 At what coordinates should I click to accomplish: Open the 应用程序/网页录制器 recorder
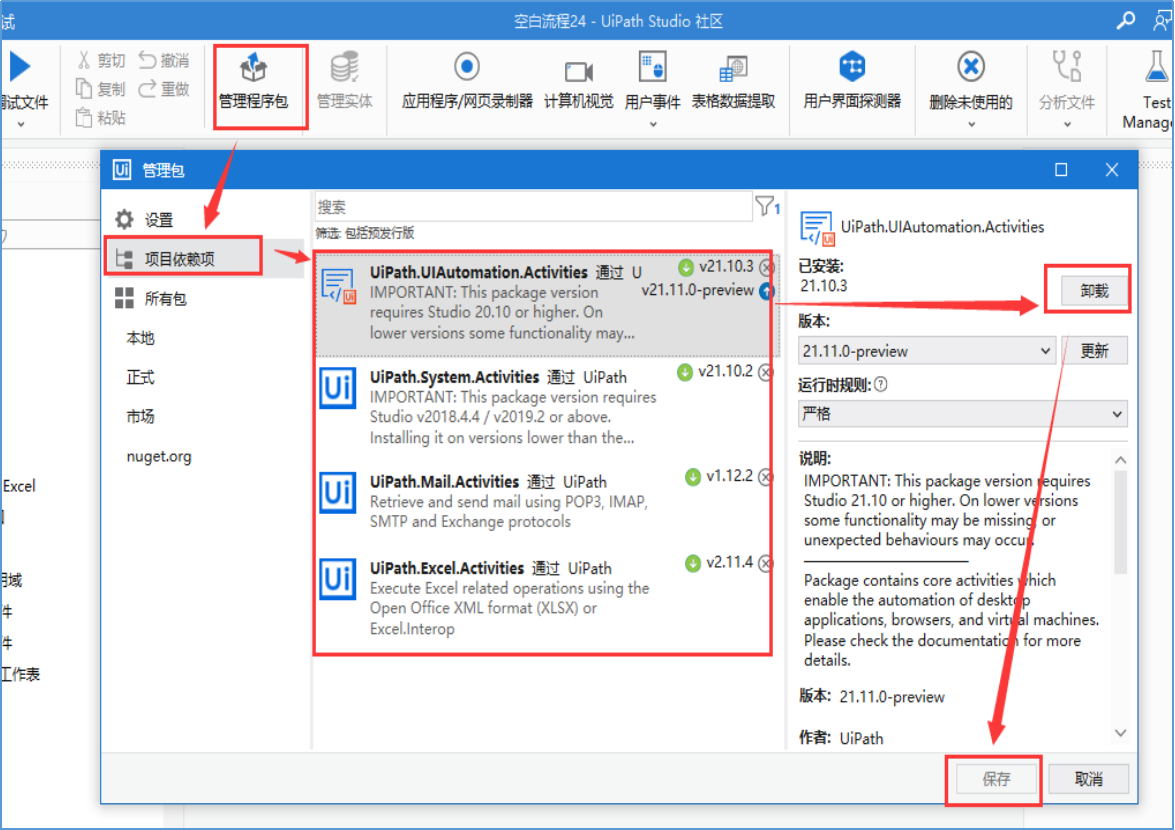467,81
